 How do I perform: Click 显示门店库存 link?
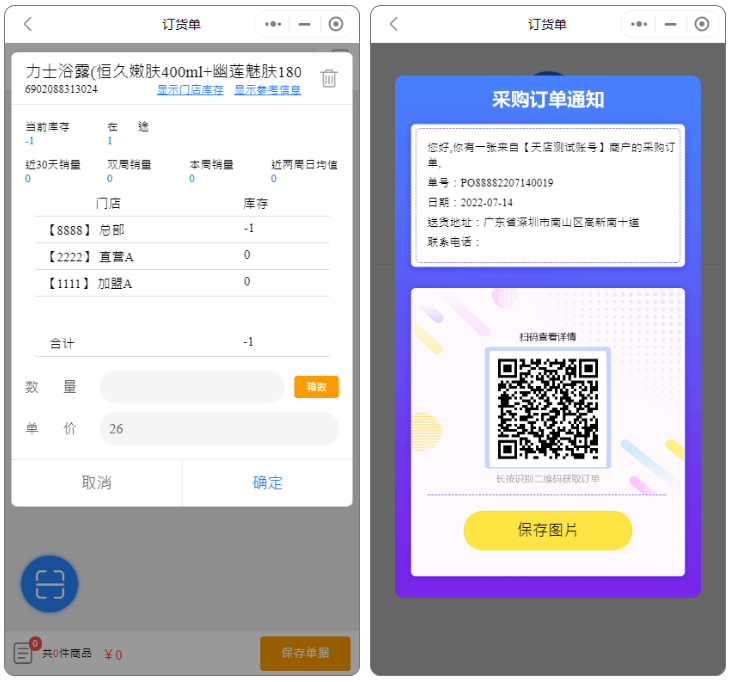point(190,90)
